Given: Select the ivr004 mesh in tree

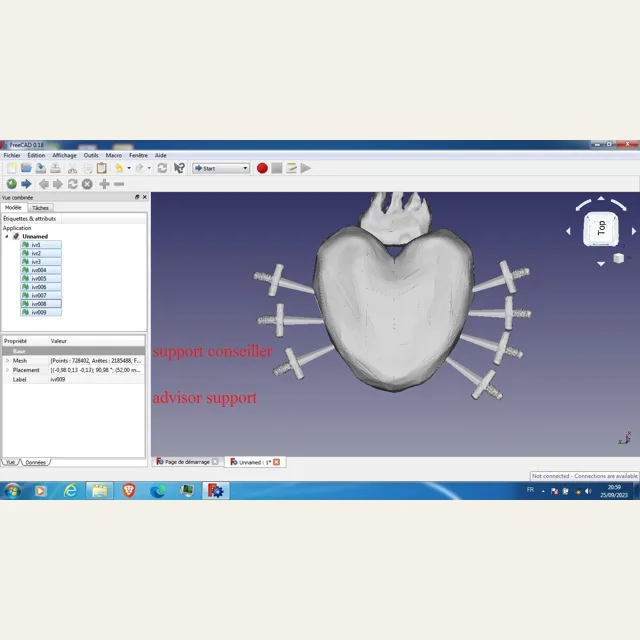Looking at the screenshot, I should (41, 270).
